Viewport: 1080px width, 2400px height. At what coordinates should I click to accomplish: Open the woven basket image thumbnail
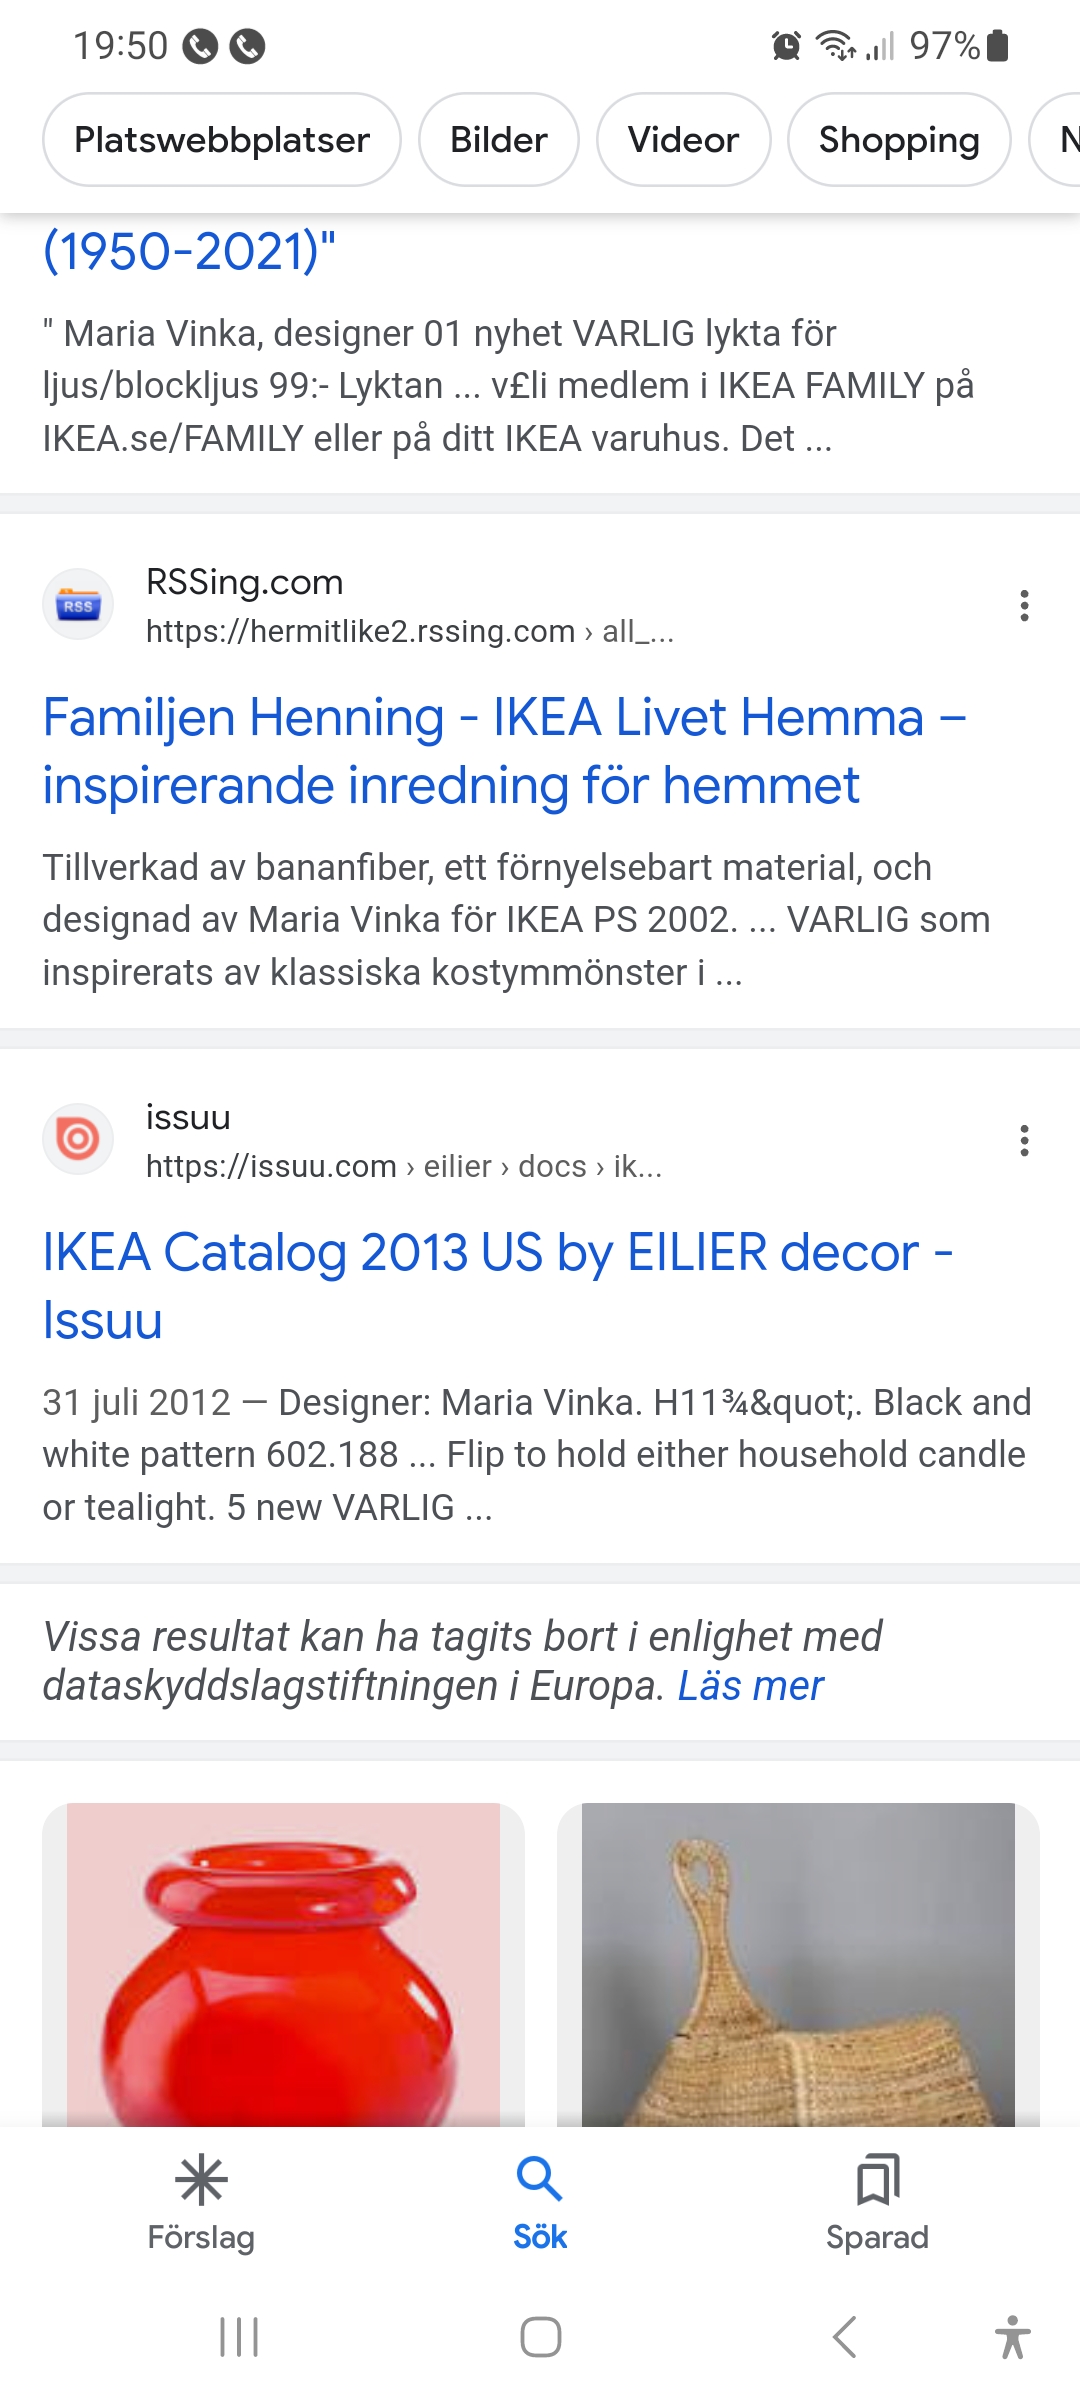click(x=798, y=1964)
